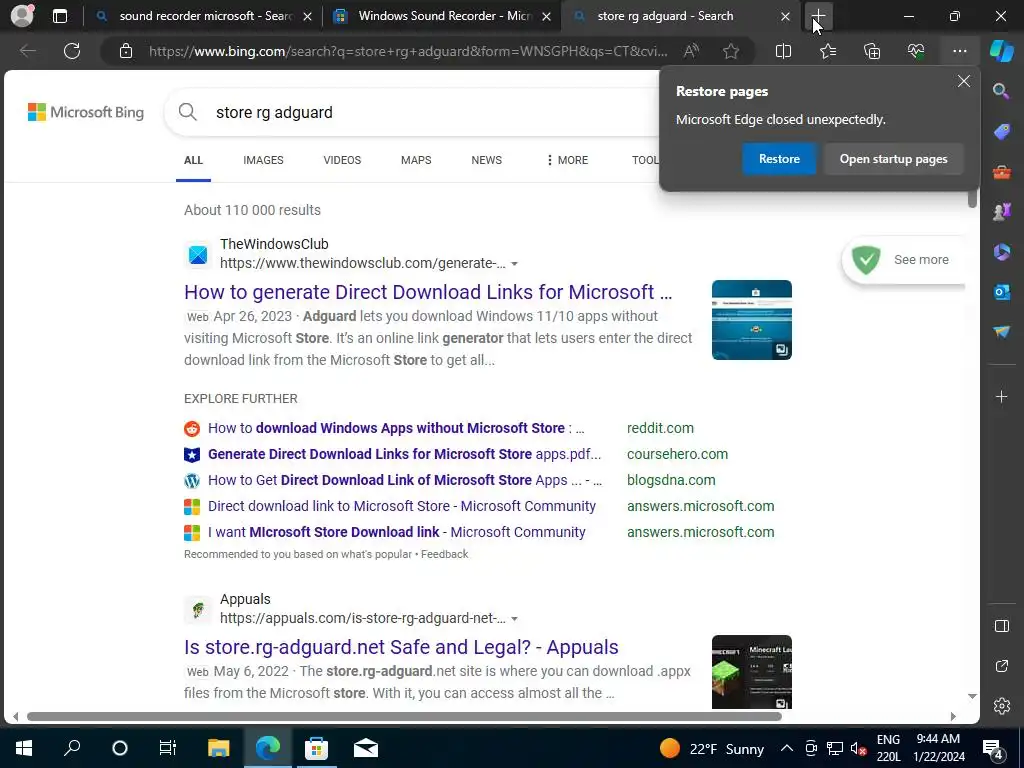Viewport: 1024px width, 768px height.
Task: Start Read aloud from address bar
Action: point(691,51)
